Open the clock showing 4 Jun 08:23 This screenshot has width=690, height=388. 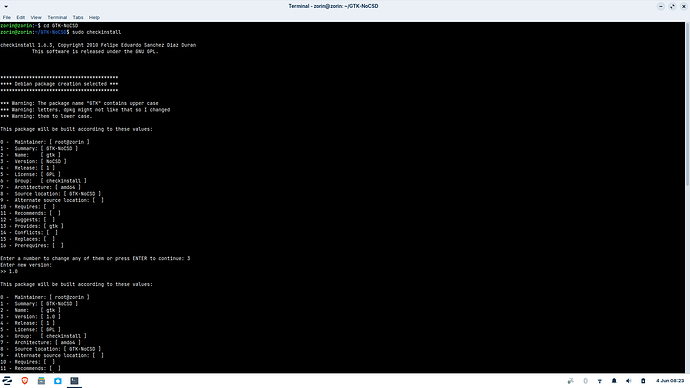pos(670,381)
